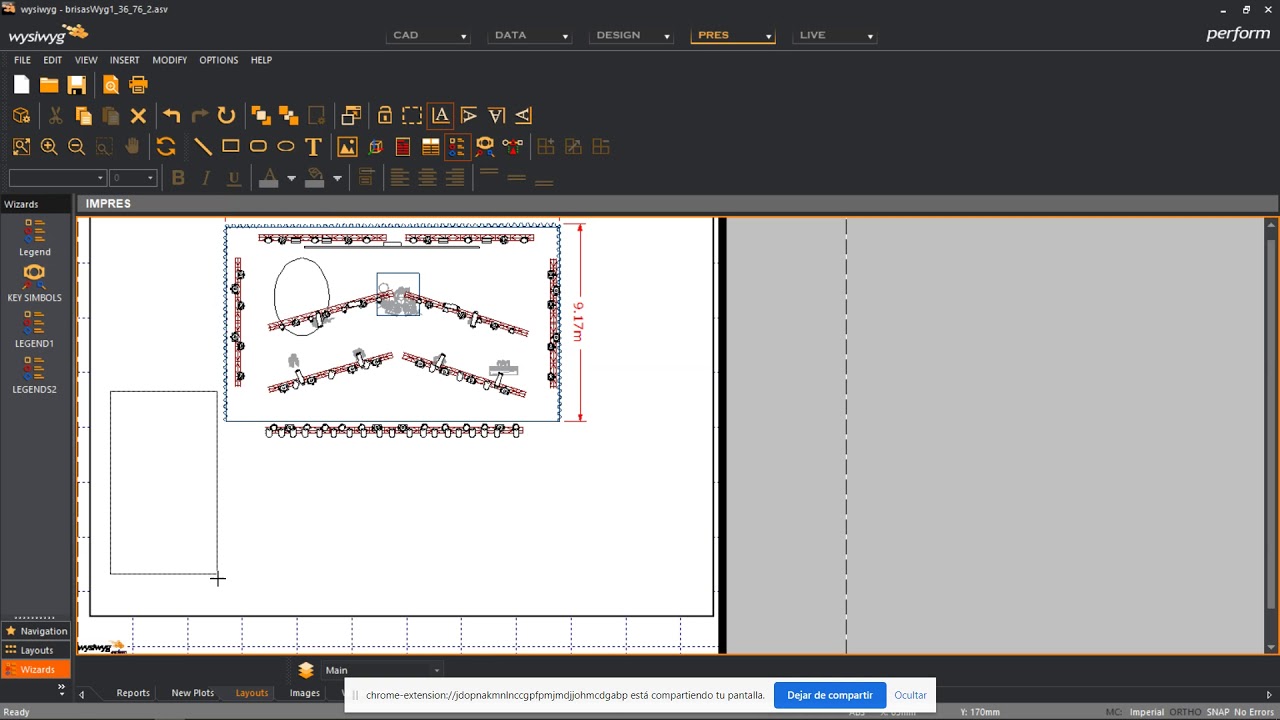Zoom in with the magnifier plus icon
The height and width of the screenshot is (720, 1280).
[x=48, y=147]
